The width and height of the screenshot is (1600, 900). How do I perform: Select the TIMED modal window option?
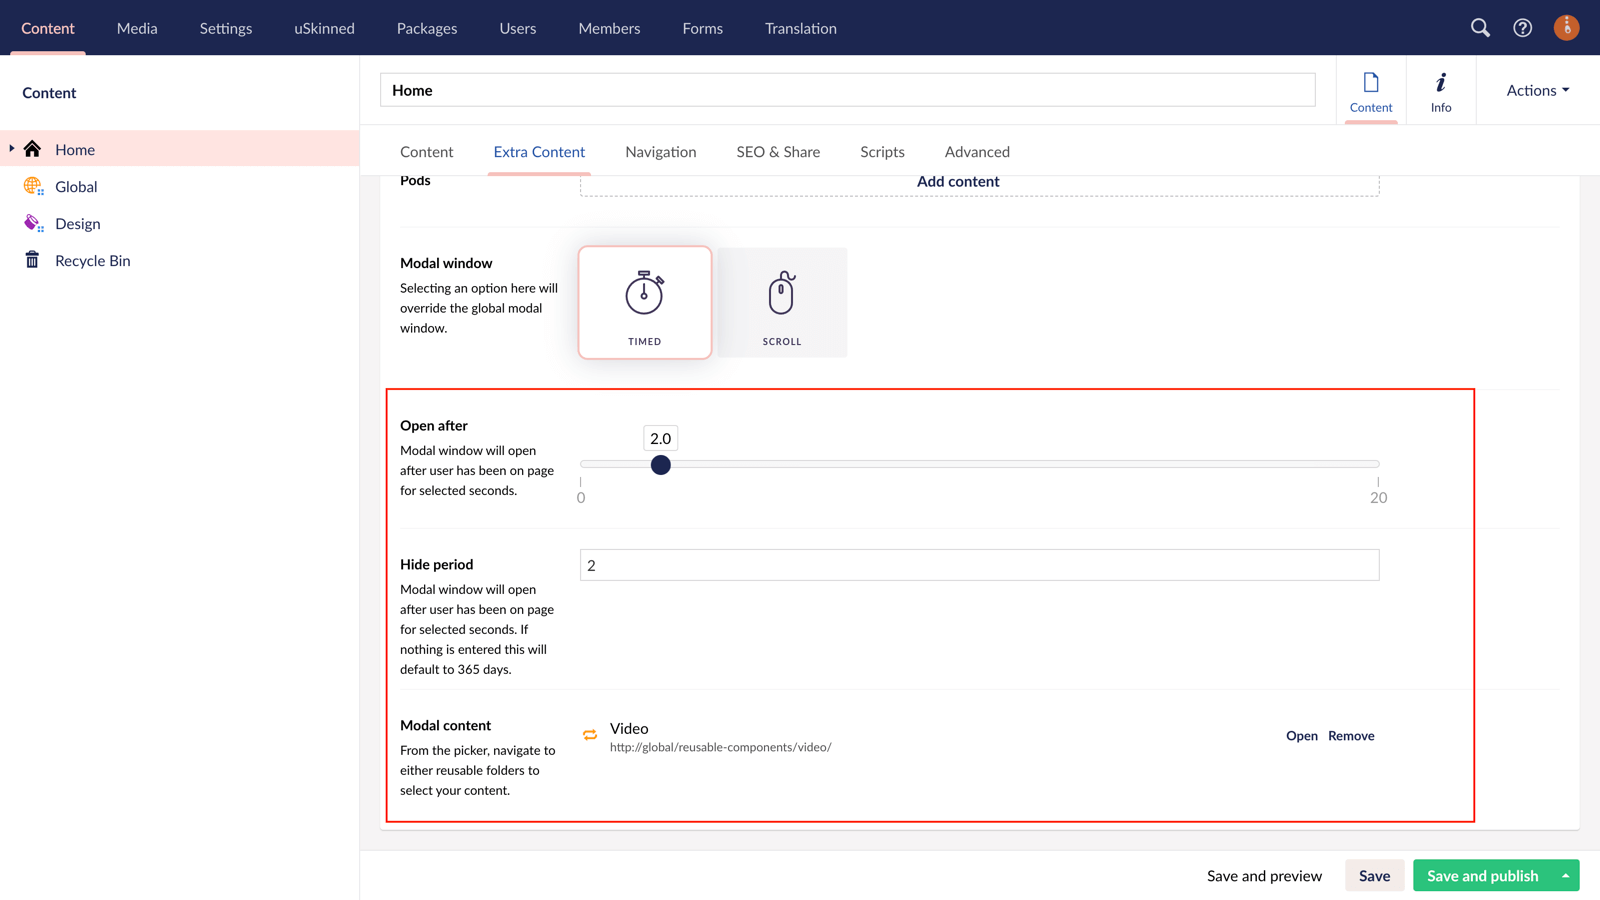[644, 302]
